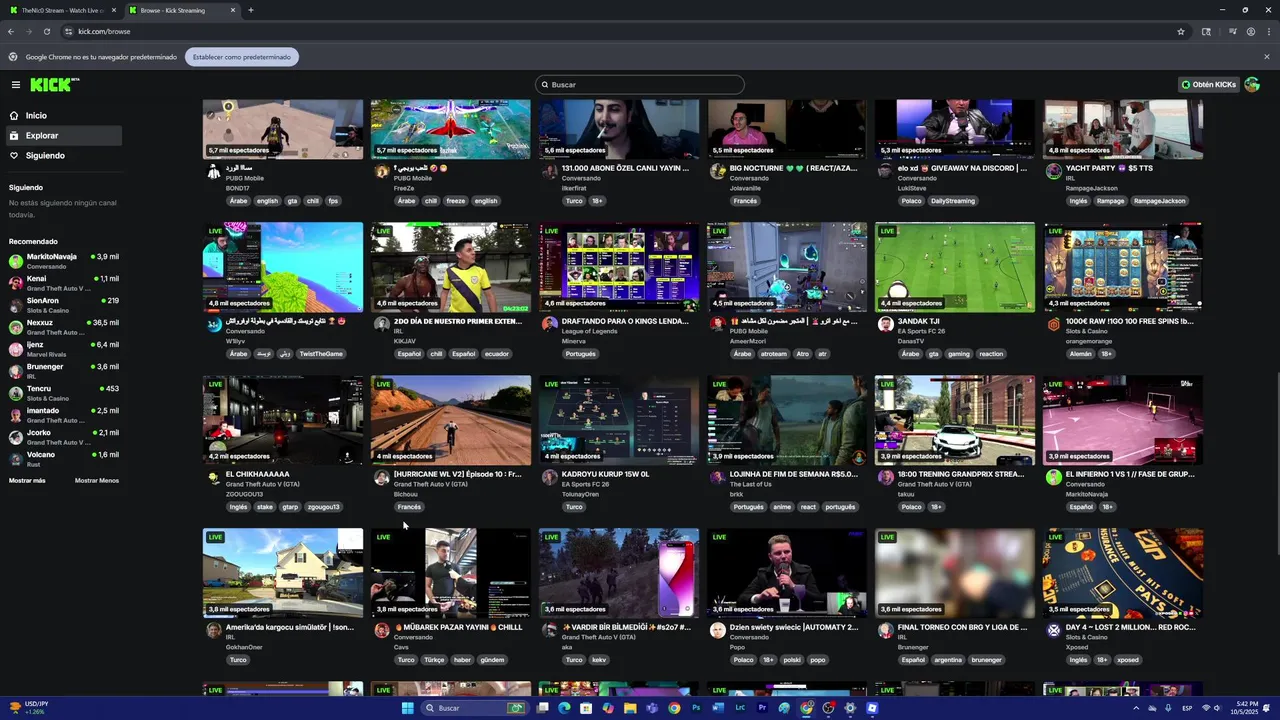
Task: Click Jcorko channel avatar in sidebar
Action: point(16,437)
